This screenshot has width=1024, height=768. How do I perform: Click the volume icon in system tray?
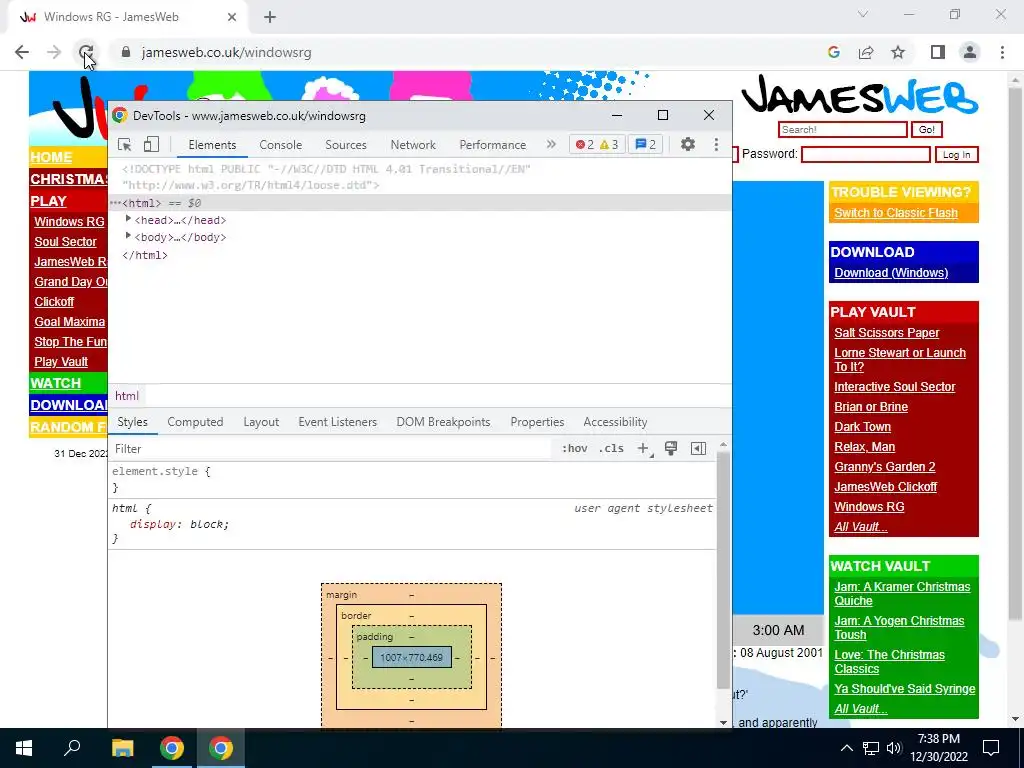(894, 748)
